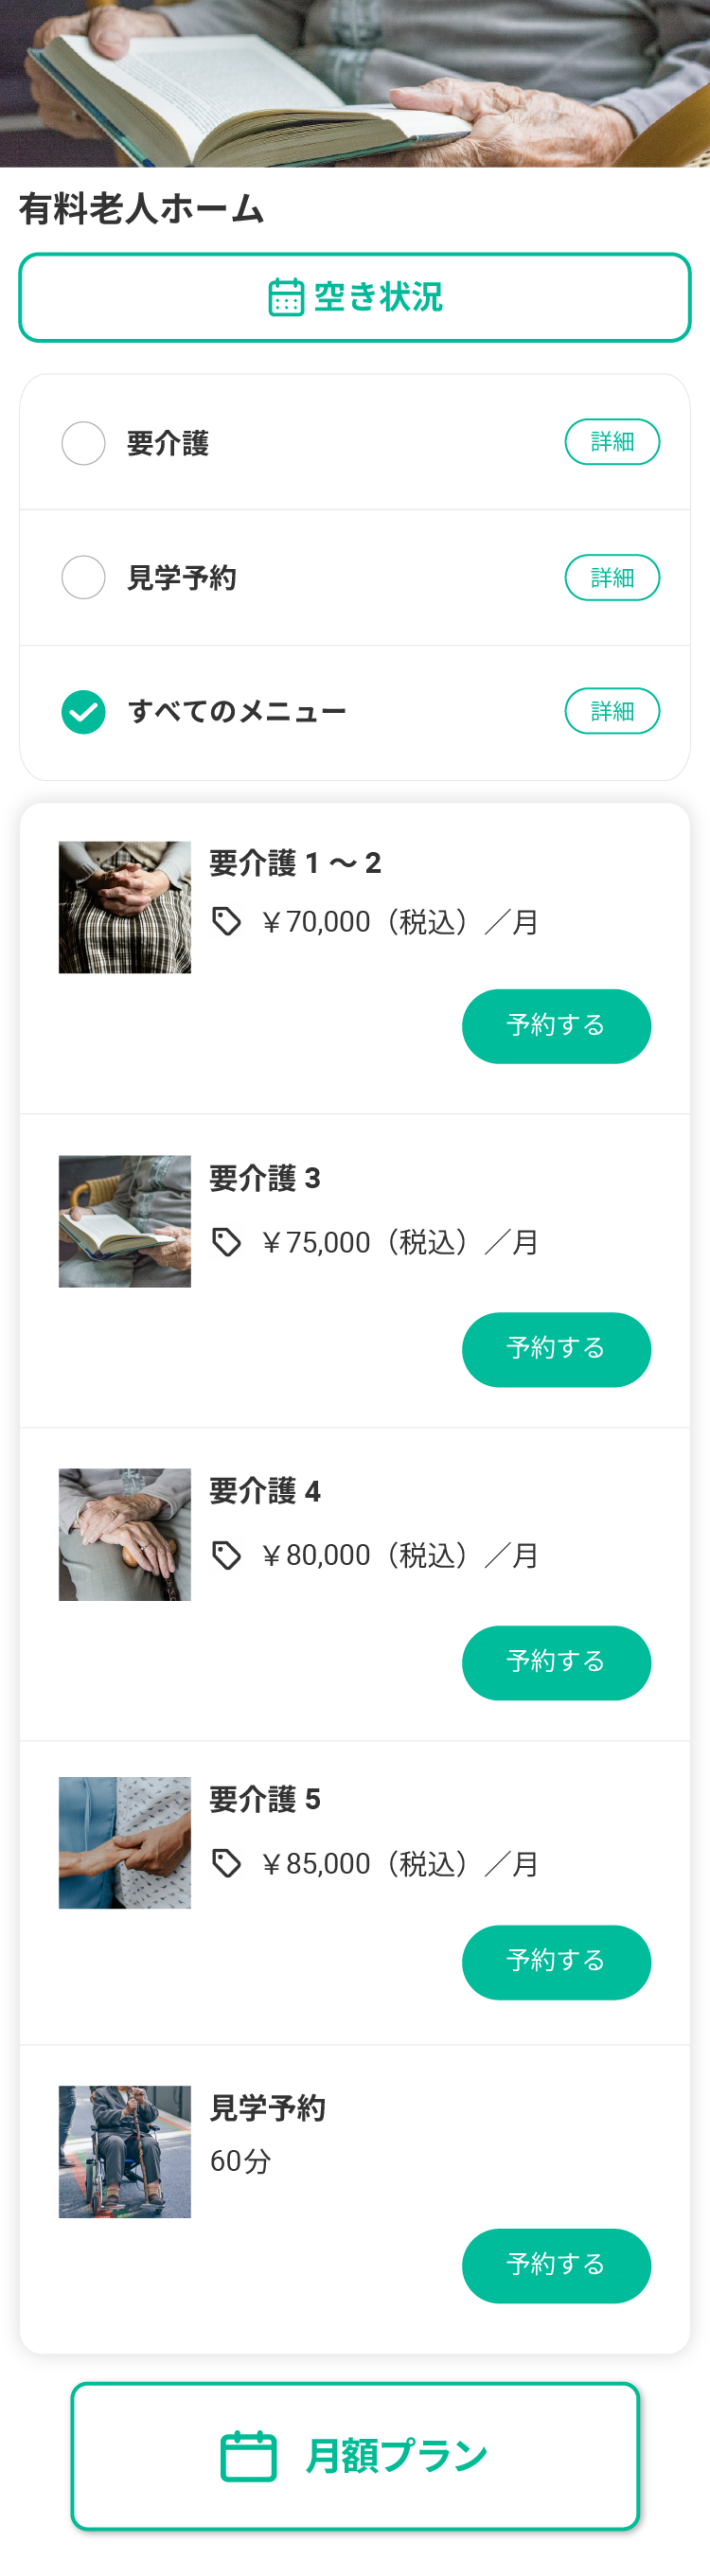Click price tag icon for 要介護 5
710x2560 pixels.
coord(227,1862)
